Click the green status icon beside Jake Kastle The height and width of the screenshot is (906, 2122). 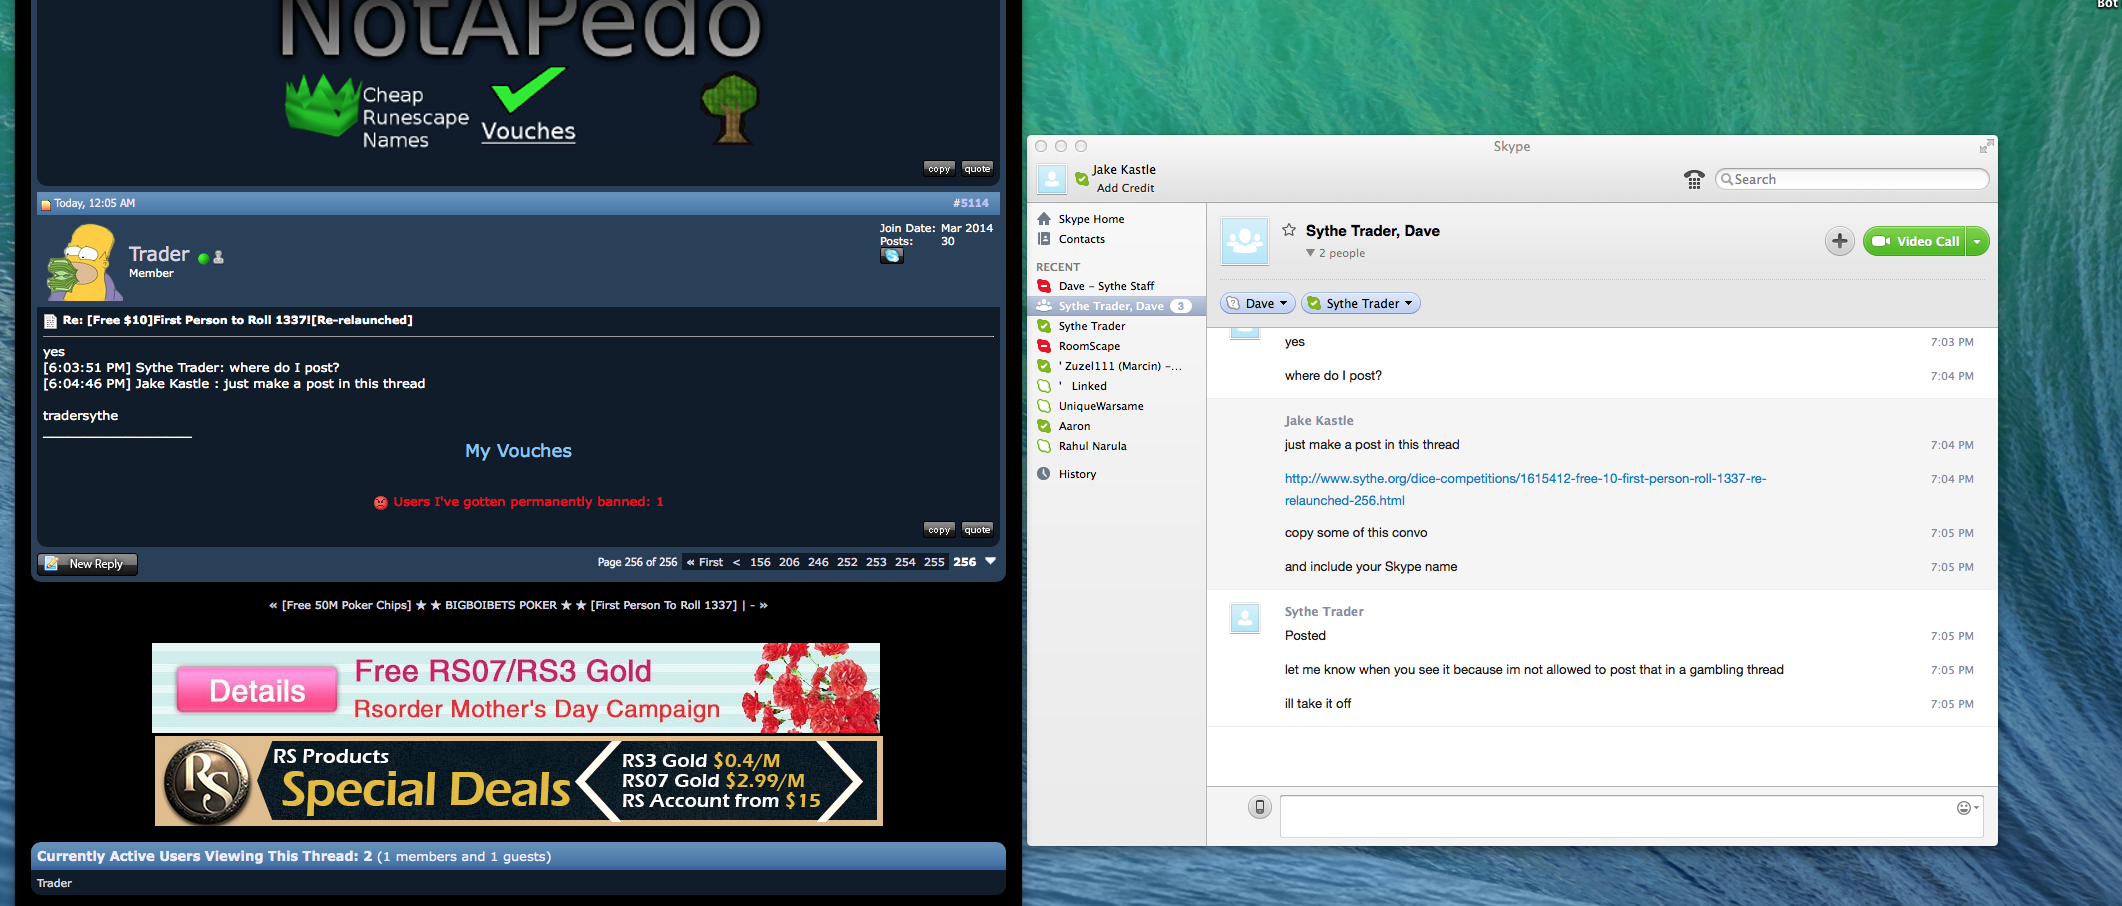tap(1081, 179)
